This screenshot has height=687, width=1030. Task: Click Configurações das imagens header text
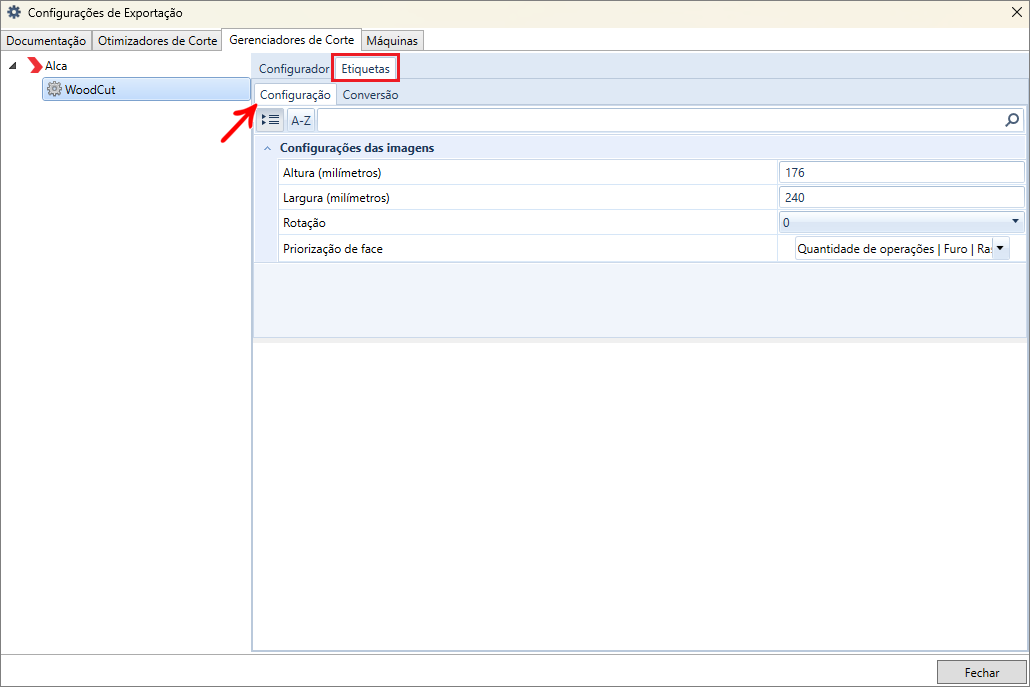[357, 148]
